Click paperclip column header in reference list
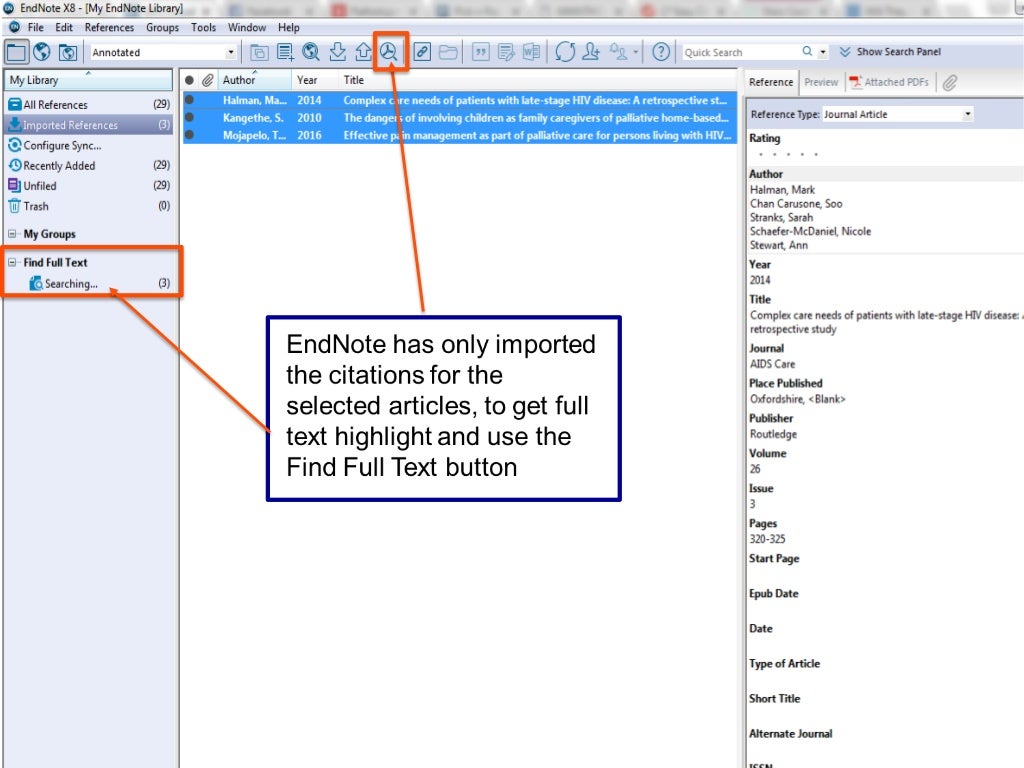 (208, 80)
